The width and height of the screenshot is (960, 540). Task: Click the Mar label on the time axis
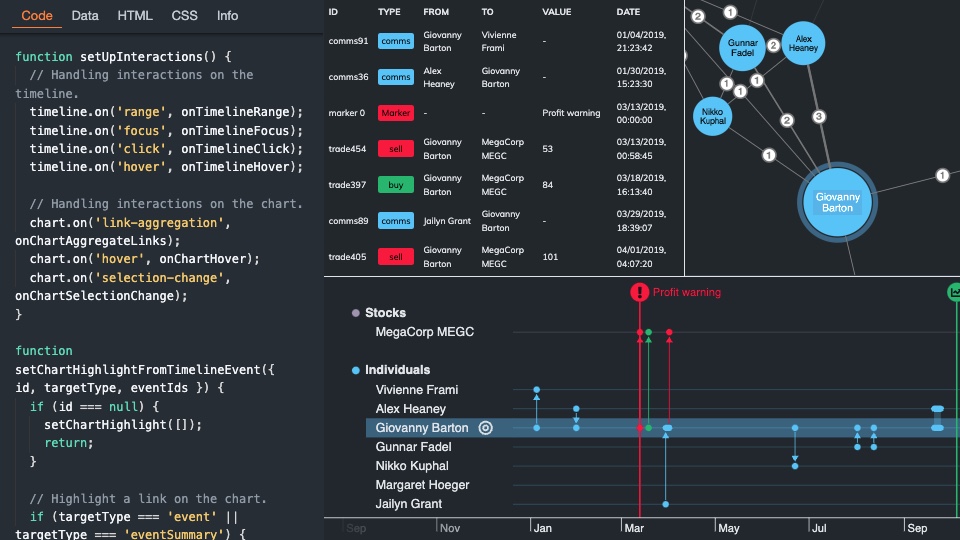(x=633, y=528)
